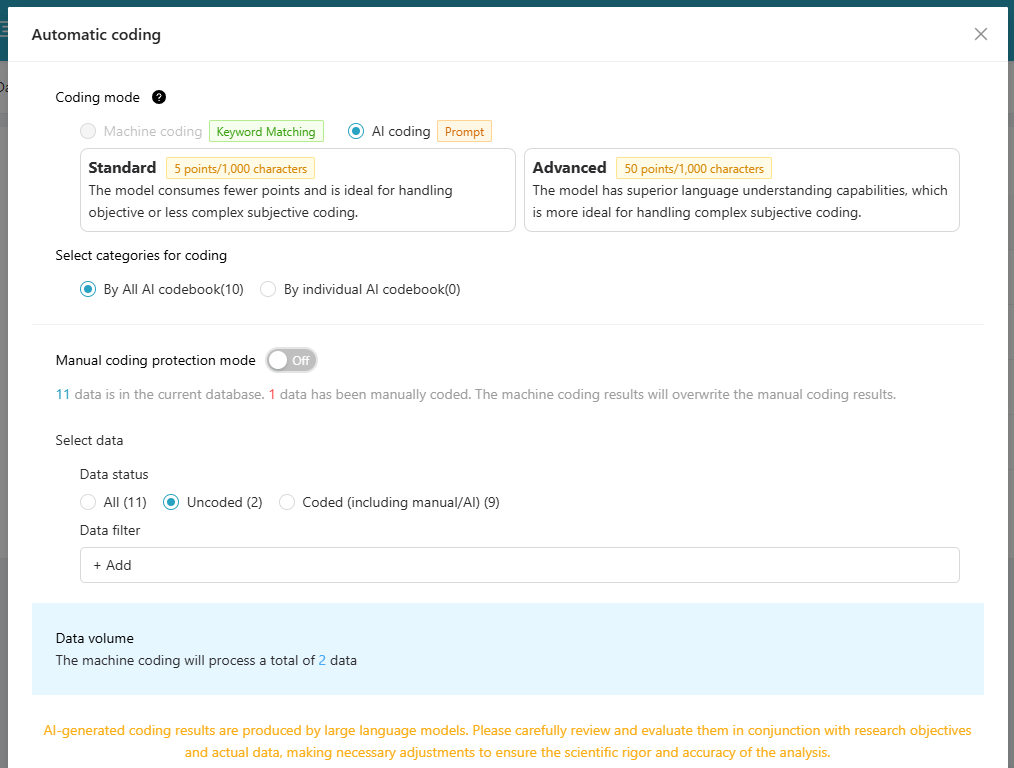Click the orange Prompt tag
The width and height of the screenshot is (1014, 768).
click(x=464, y=131)
